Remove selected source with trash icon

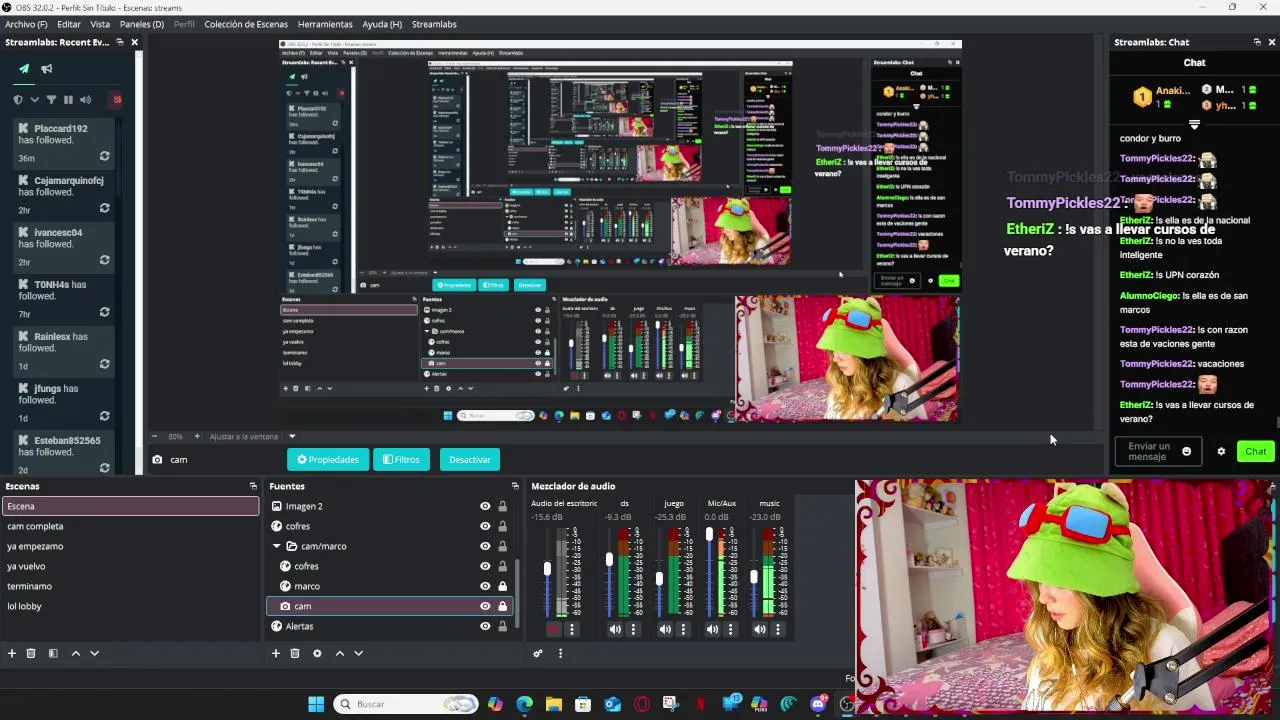(295, 653)
